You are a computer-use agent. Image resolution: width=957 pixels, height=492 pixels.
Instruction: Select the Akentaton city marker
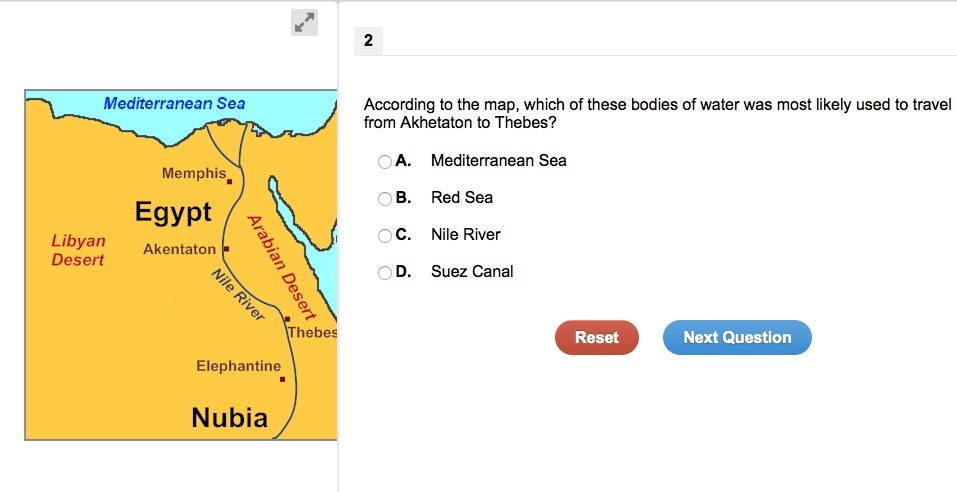(226, 248)
